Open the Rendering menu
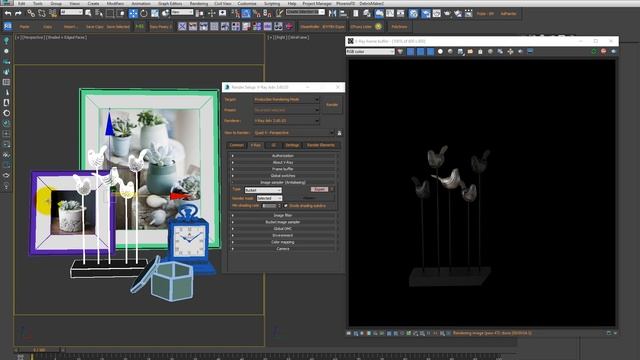The image size is (640, 360). tap(199, 3)
